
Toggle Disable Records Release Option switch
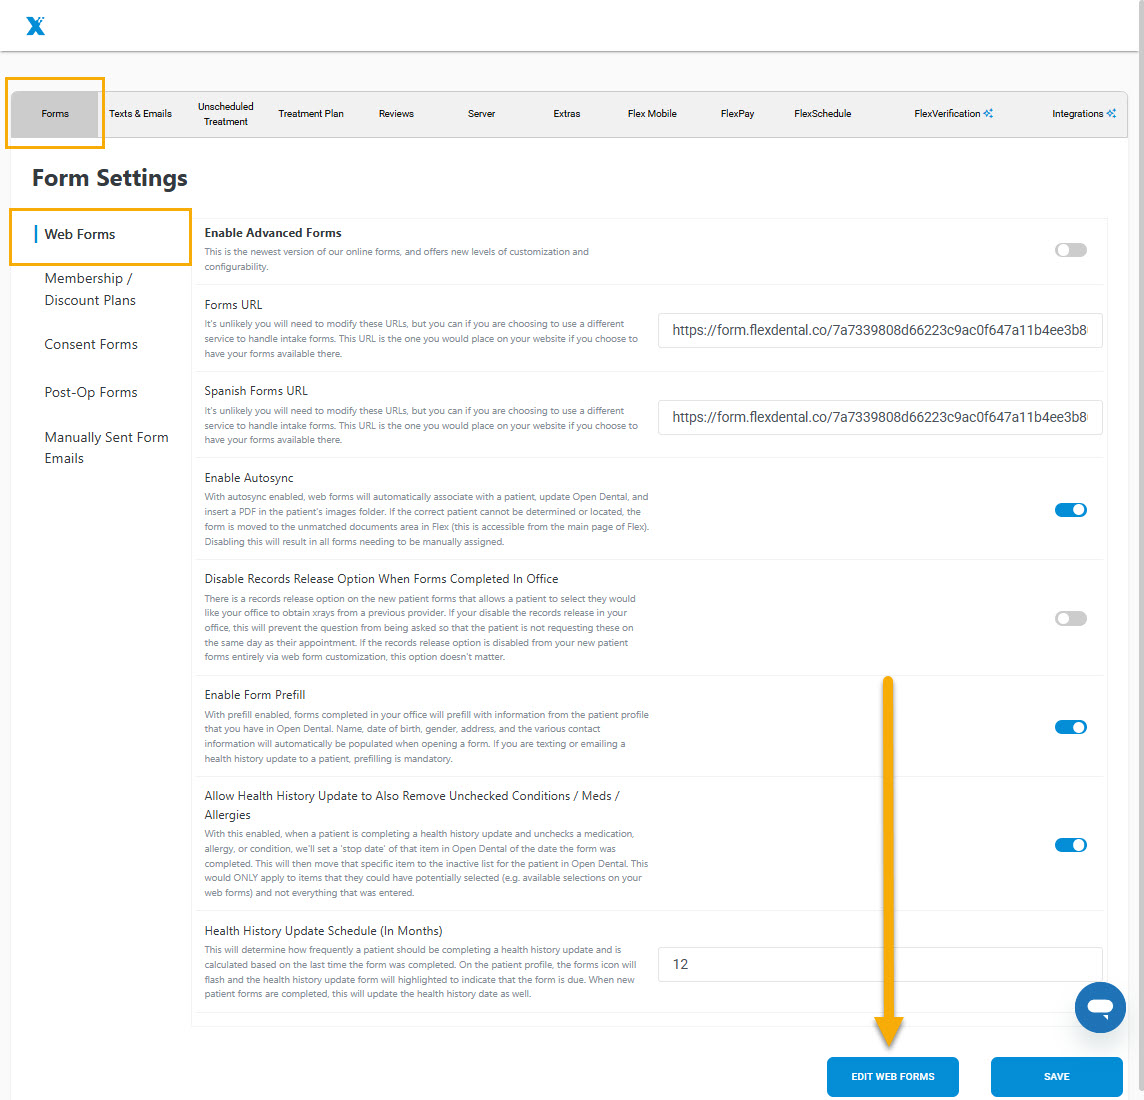point(1070,619)
